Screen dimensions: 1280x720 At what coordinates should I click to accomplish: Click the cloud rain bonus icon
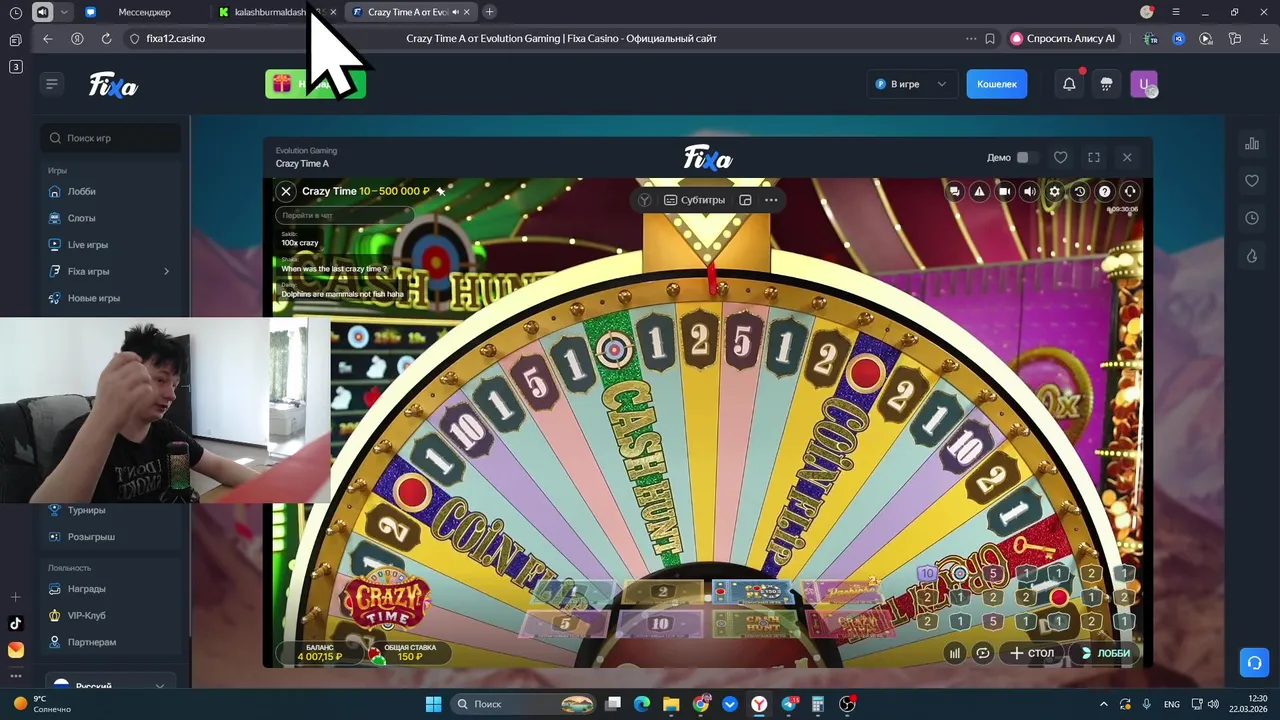coord(1106,84)
